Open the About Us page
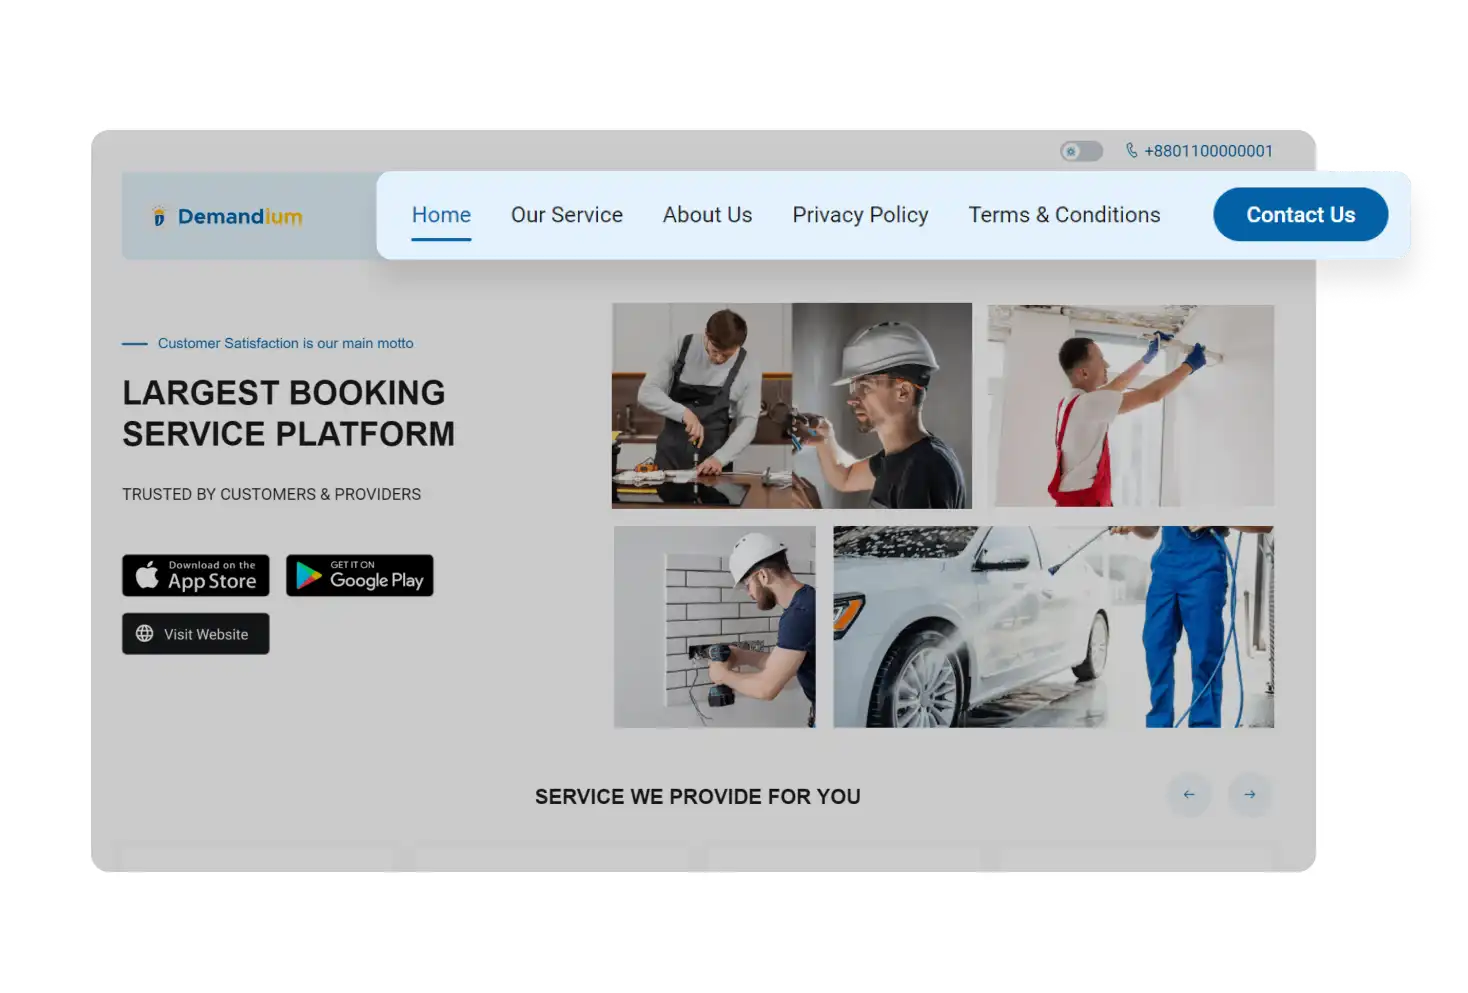The height and width of the screenshot is (993, 1468). coord(707,215)
